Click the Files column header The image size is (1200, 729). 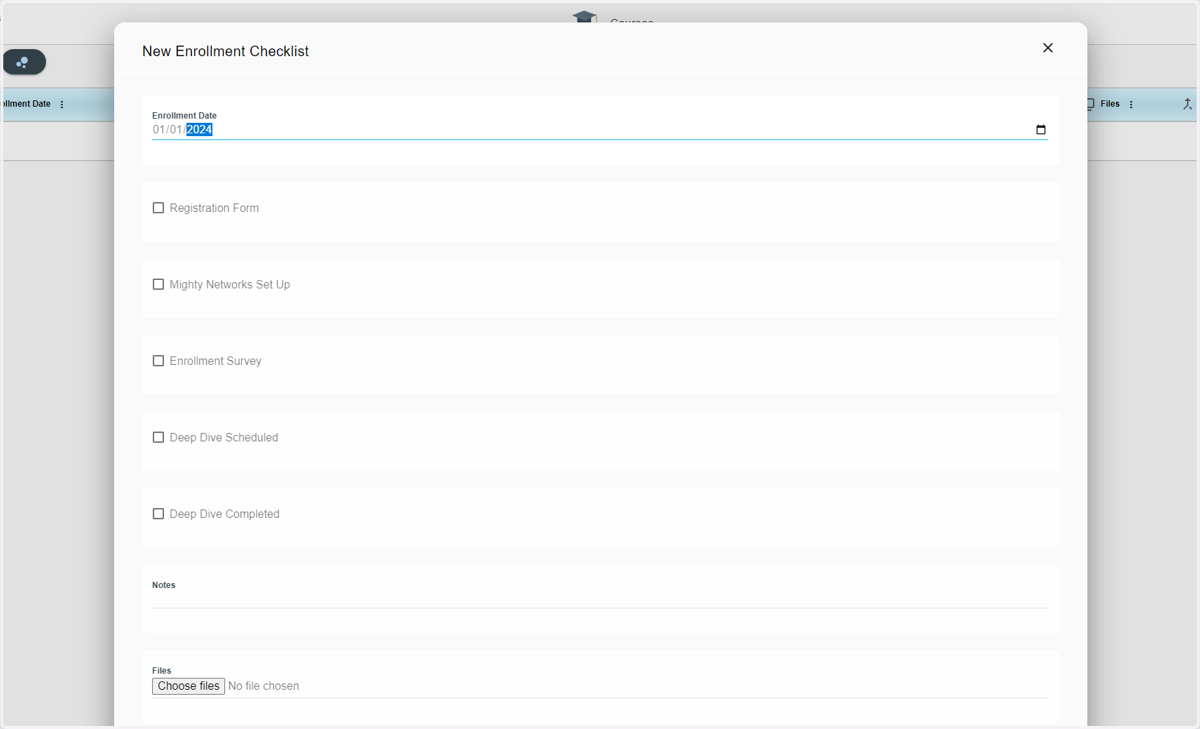pyautogui.click(x=1110, y=104)
